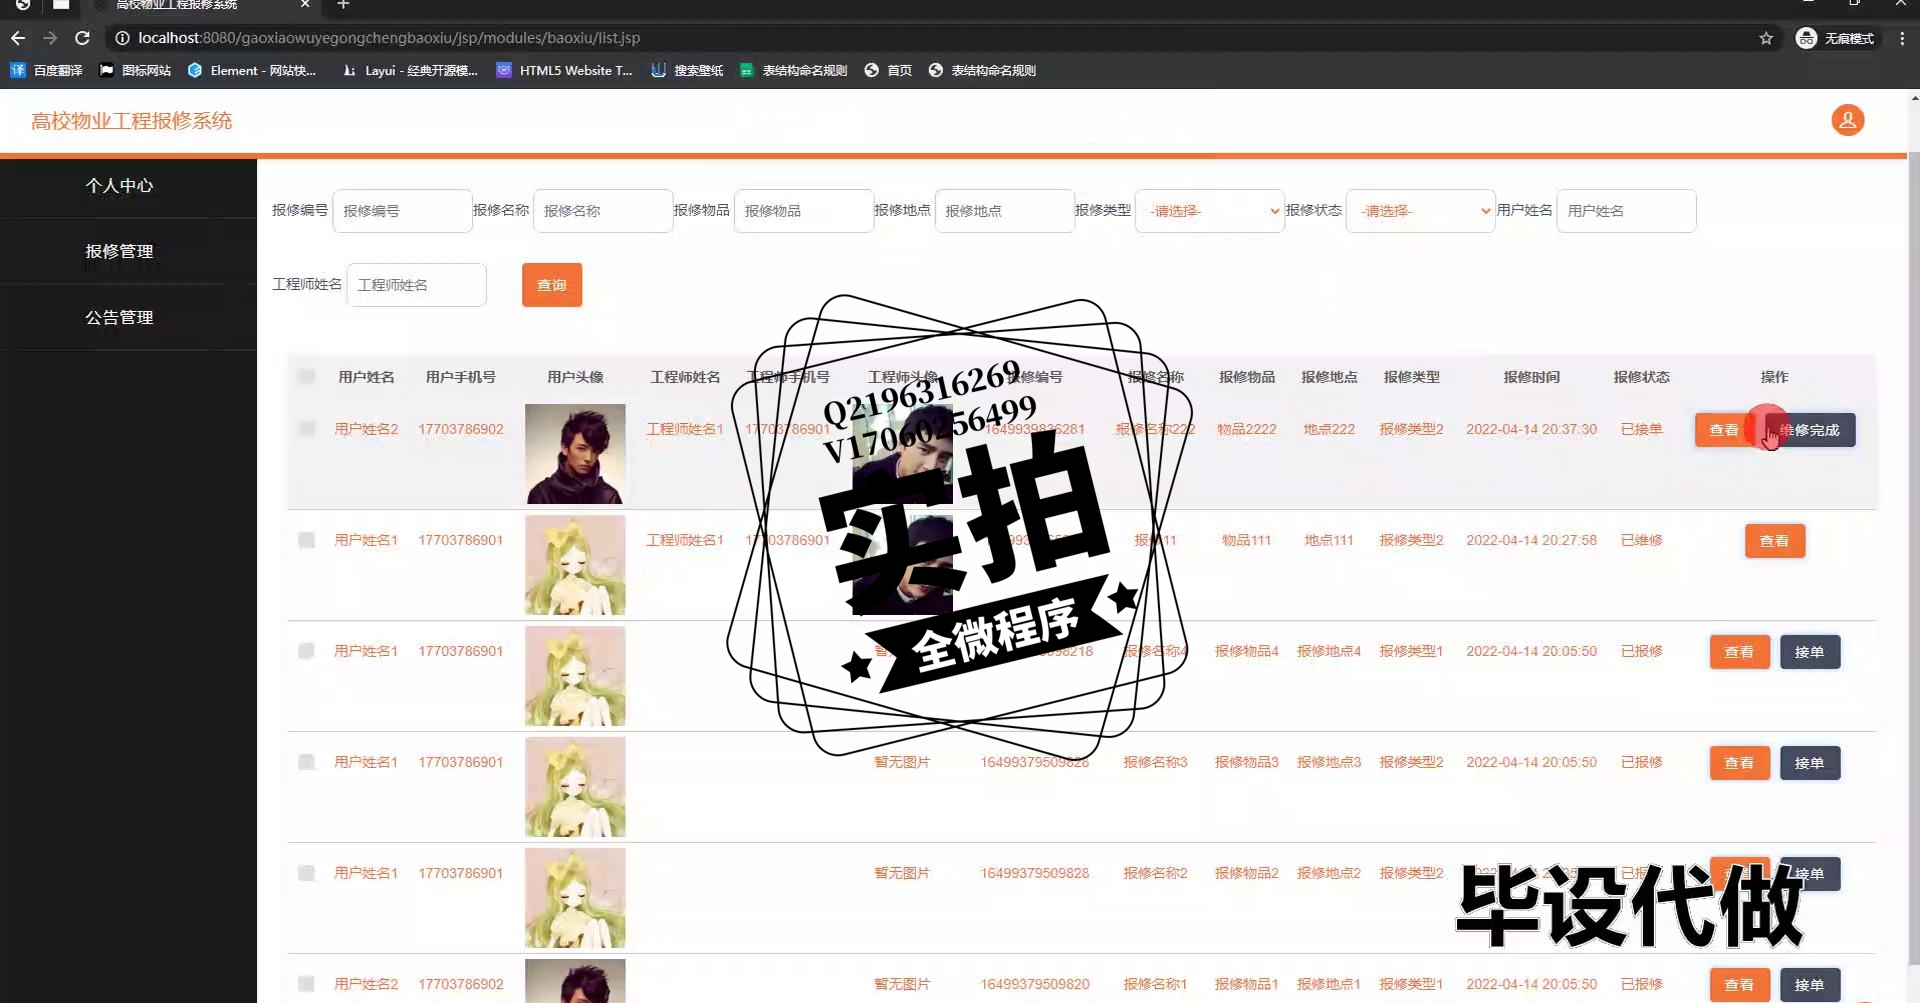Screen dimensions: 1920x1003
Task: Click 查看 for 报修物品4 row
Action: click(1740, 652)
